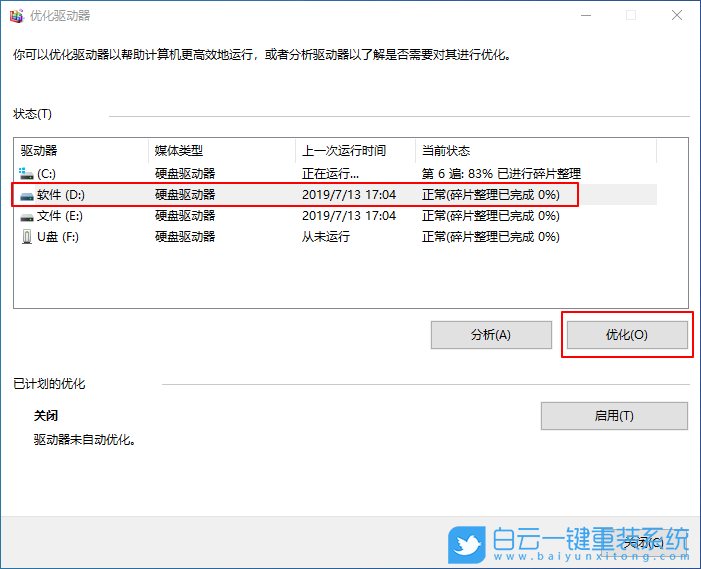Click the 已计划的优化 section label
Screen dimensions: 701x569
[x=49, y=384]
